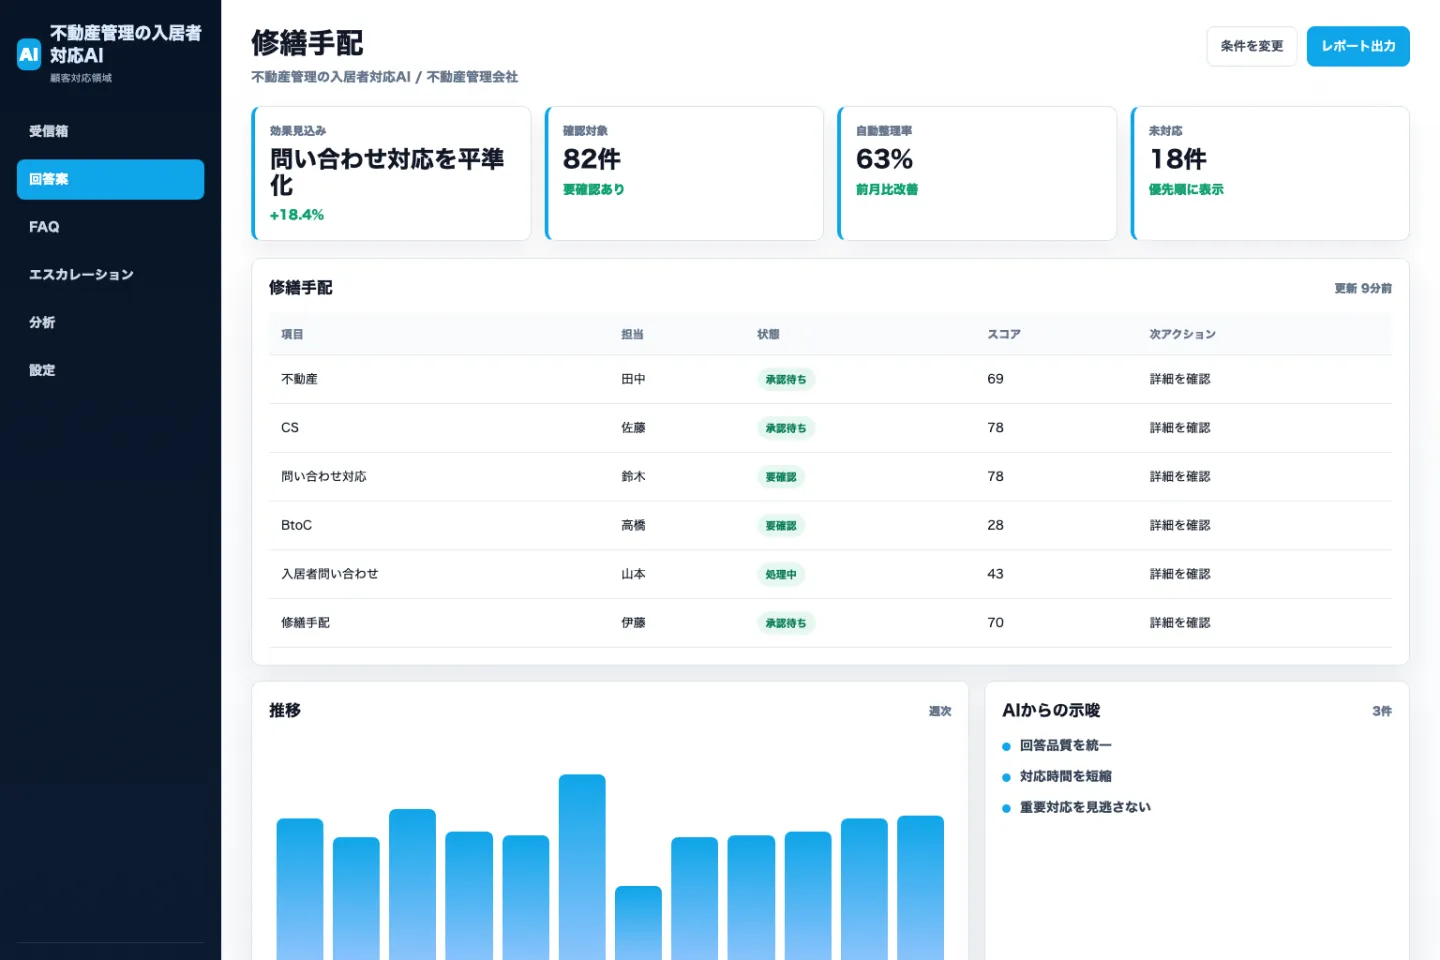This screenshot has height=960, width=1440.
Task: Click the 担当 column header
Action: click(632, 334)
